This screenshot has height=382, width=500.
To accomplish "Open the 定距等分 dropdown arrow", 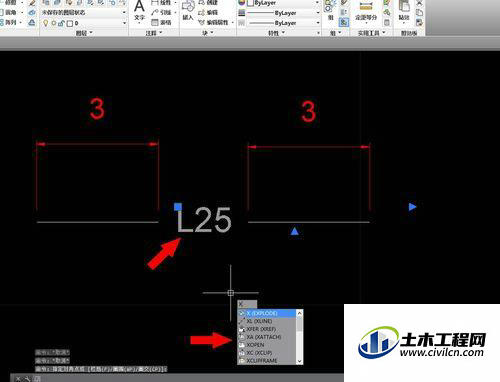I will (x=366, y=23).
